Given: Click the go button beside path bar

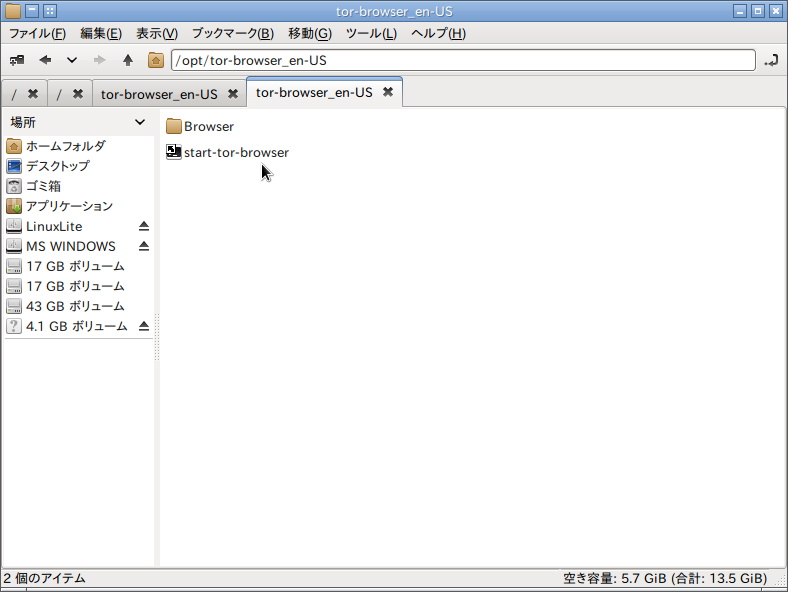Looking at the screenshot, I should click(771, 60).
